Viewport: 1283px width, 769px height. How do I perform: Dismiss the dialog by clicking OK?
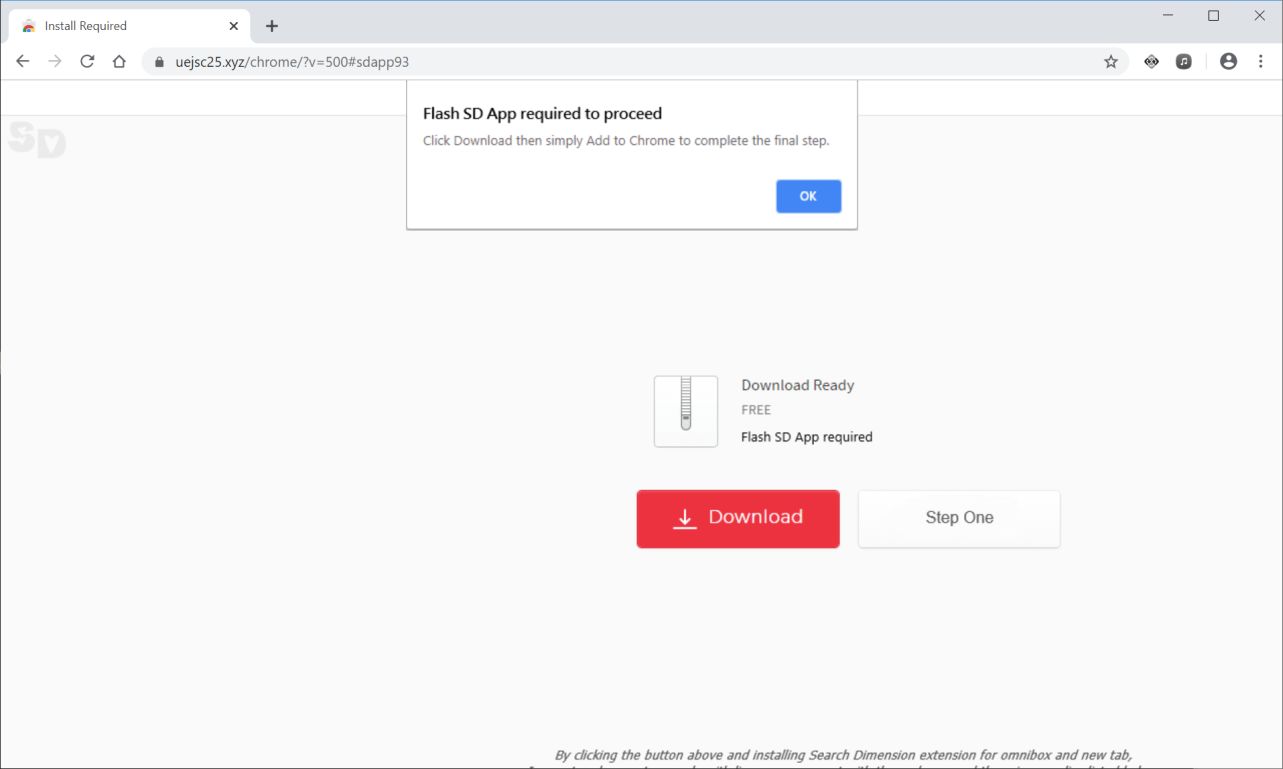tap(808, 196)
